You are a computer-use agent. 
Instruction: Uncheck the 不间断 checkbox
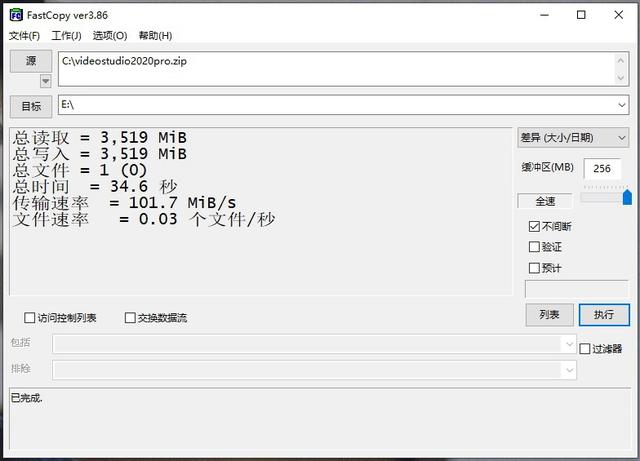click(x=534, y=226)
